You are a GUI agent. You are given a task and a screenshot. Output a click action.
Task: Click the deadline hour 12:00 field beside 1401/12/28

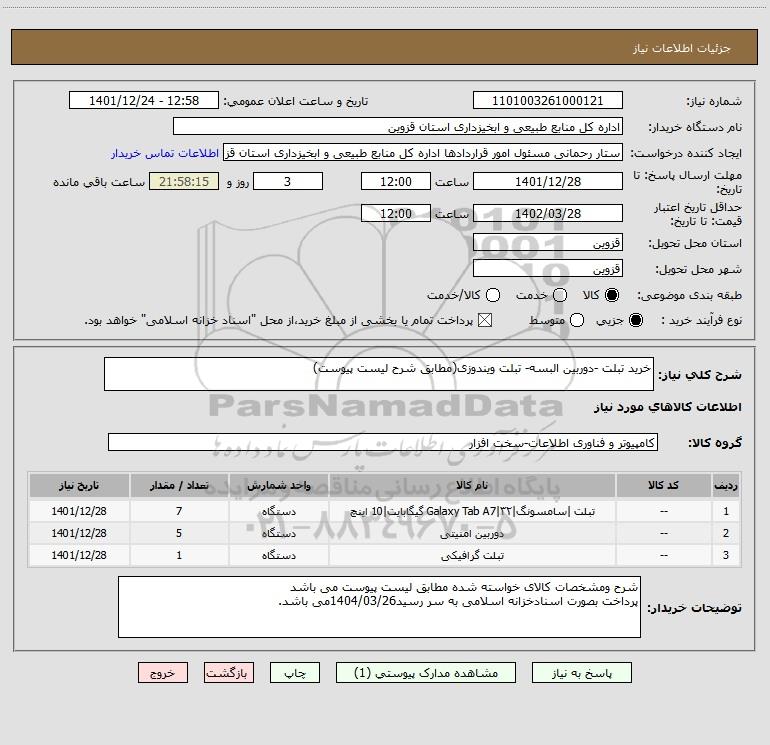[396, 181]
